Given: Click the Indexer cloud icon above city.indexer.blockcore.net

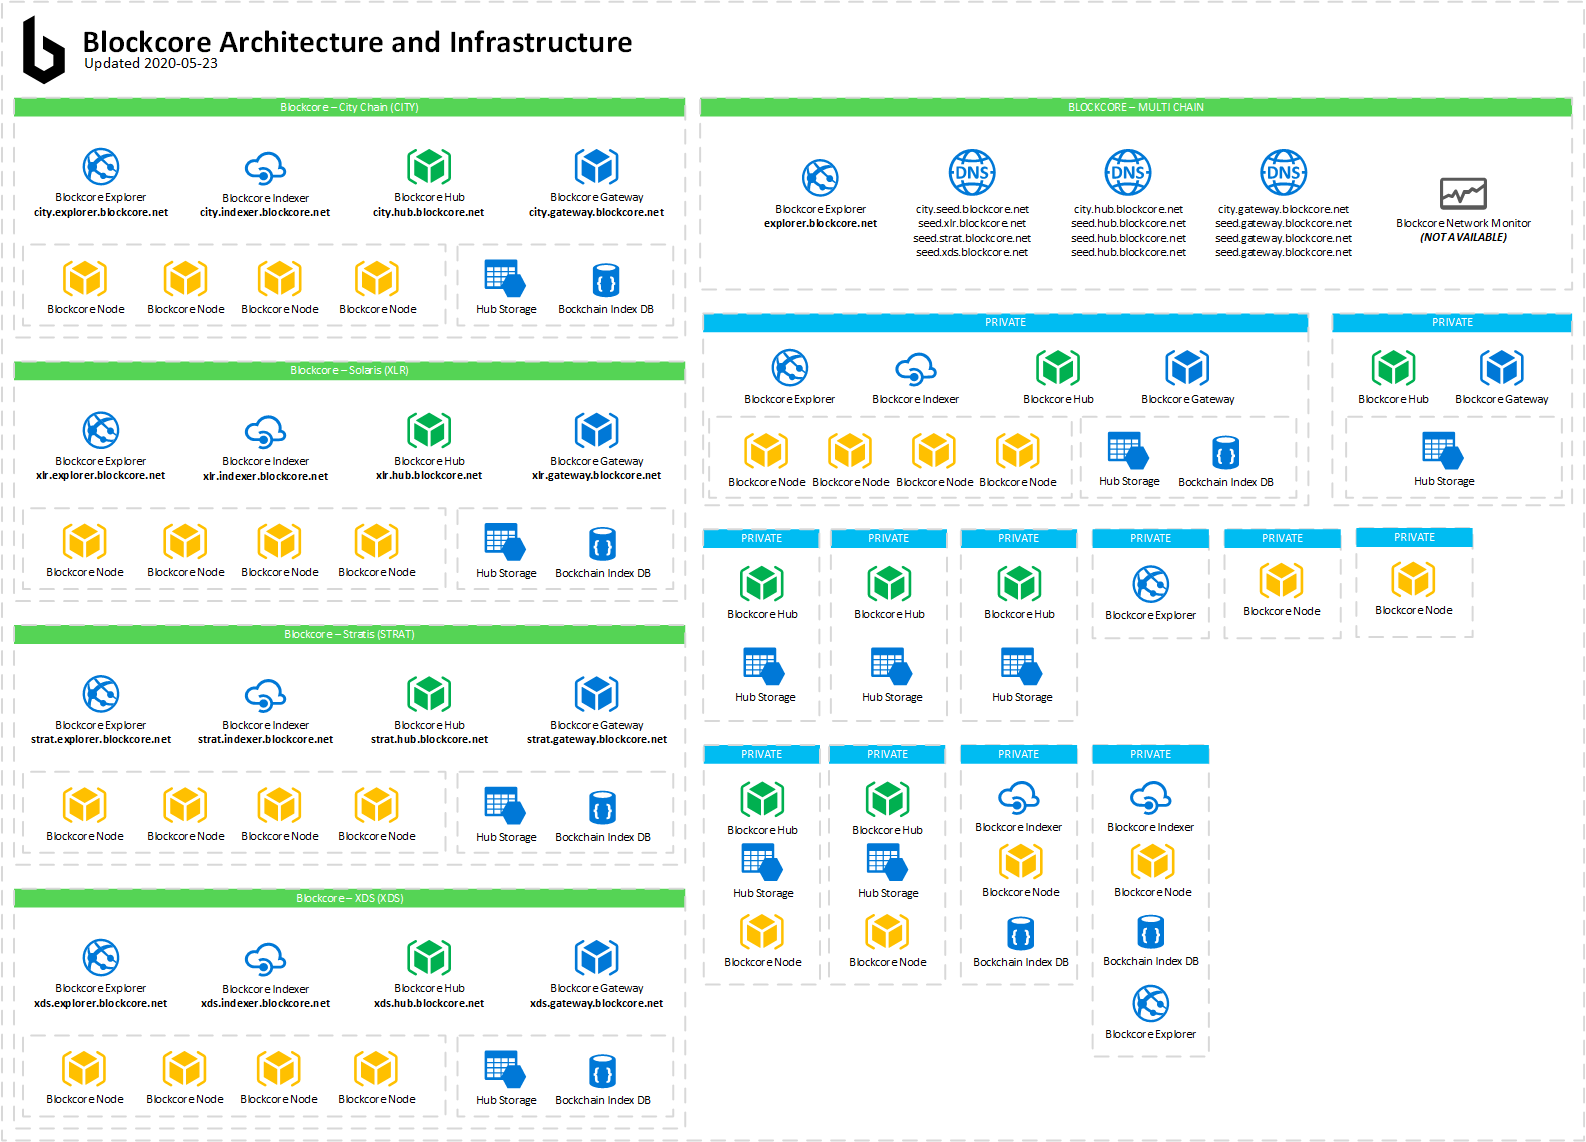Looking at the screenshot, I should [266, 169].
